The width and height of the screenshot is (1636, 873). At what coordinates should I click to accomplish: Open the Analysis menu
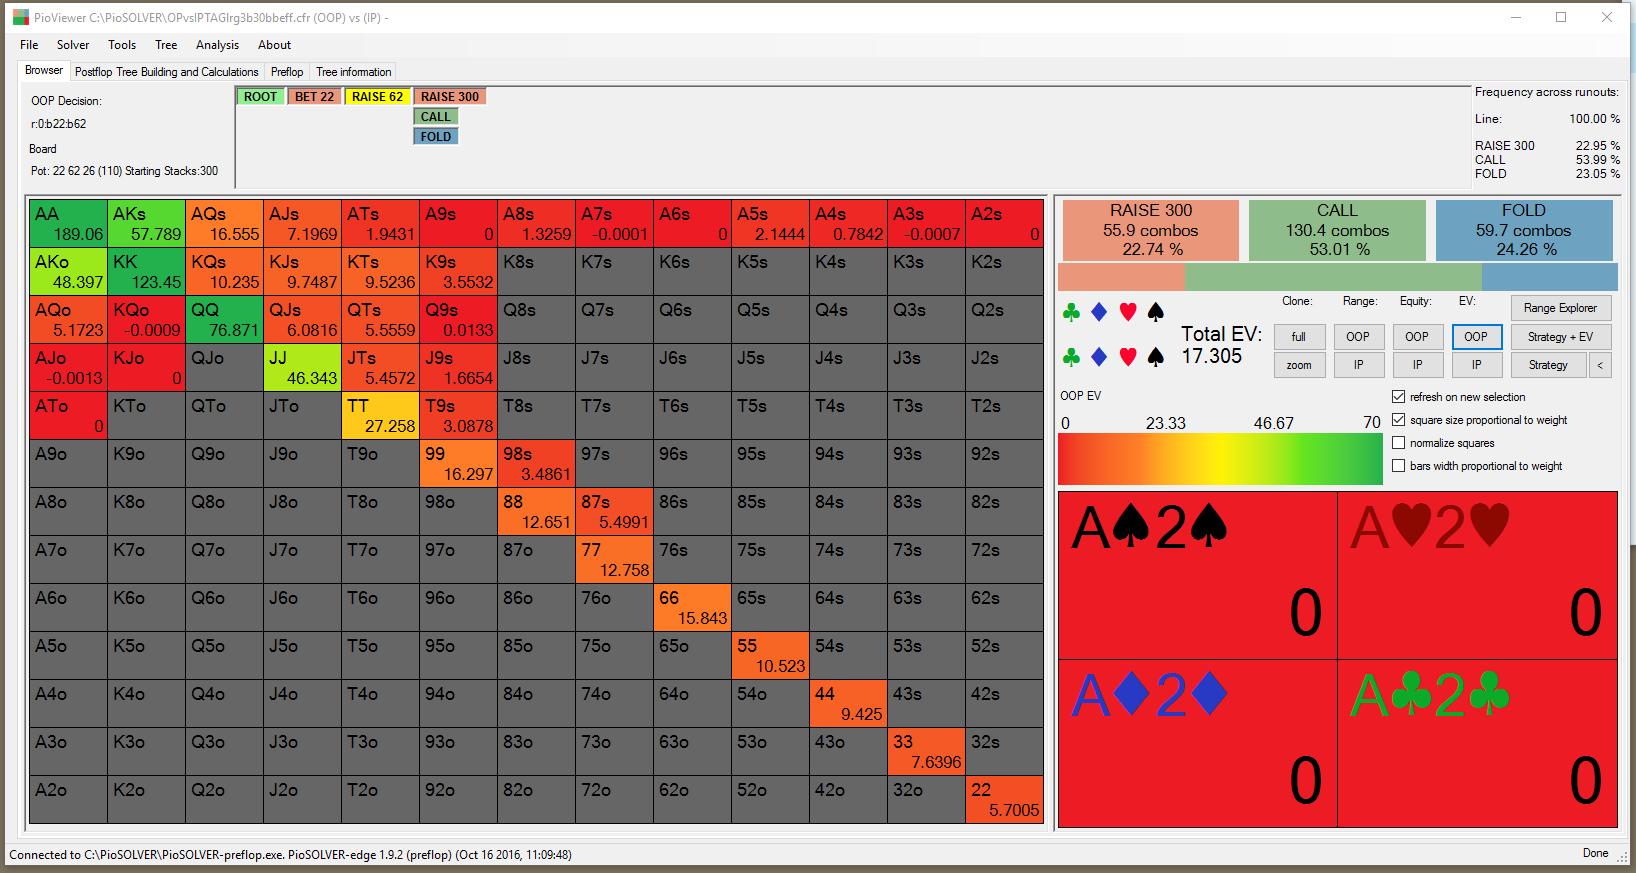[217, 45]
